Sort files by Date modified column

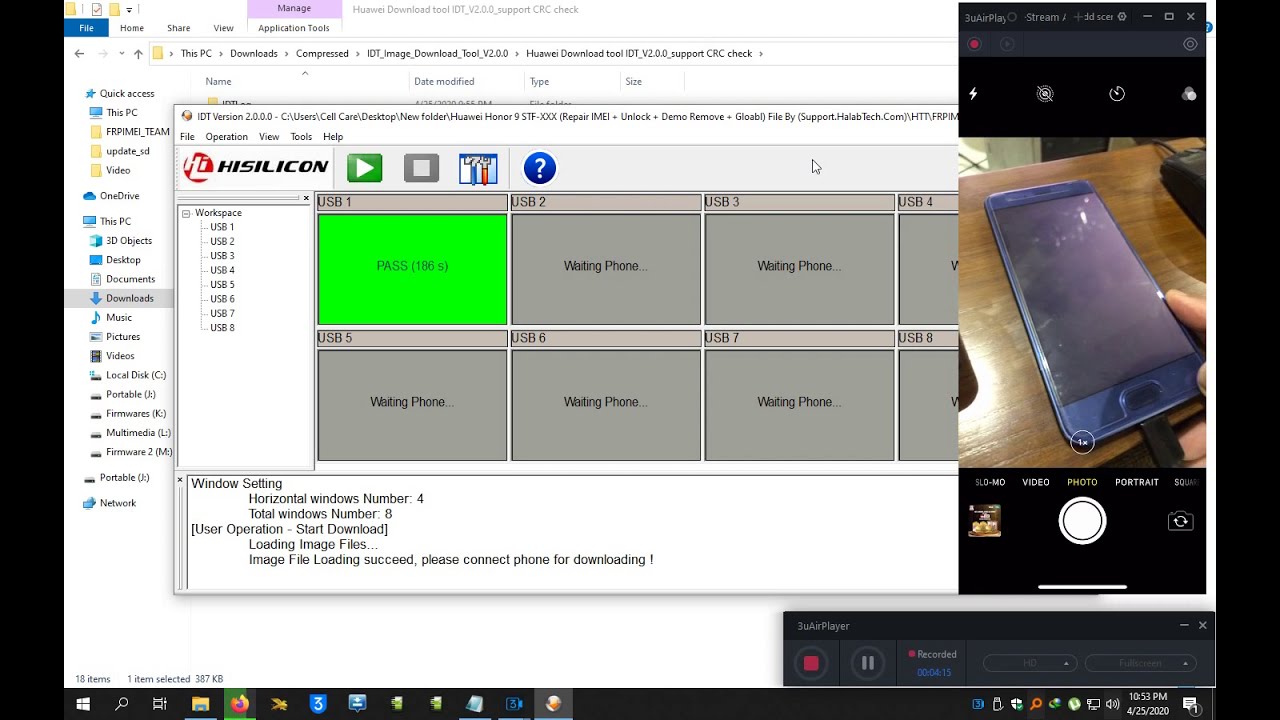click(x=444, y=82)
